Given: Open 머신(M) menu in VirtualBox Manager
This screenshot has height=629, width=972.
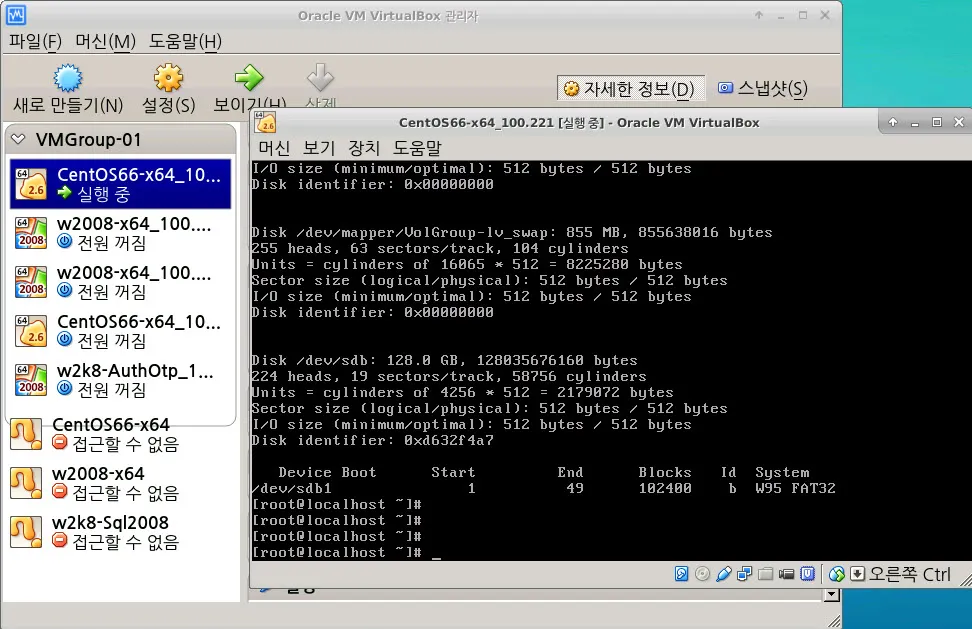Looking at the screenshot, I should pyautogui.click(x=105, y=42).
